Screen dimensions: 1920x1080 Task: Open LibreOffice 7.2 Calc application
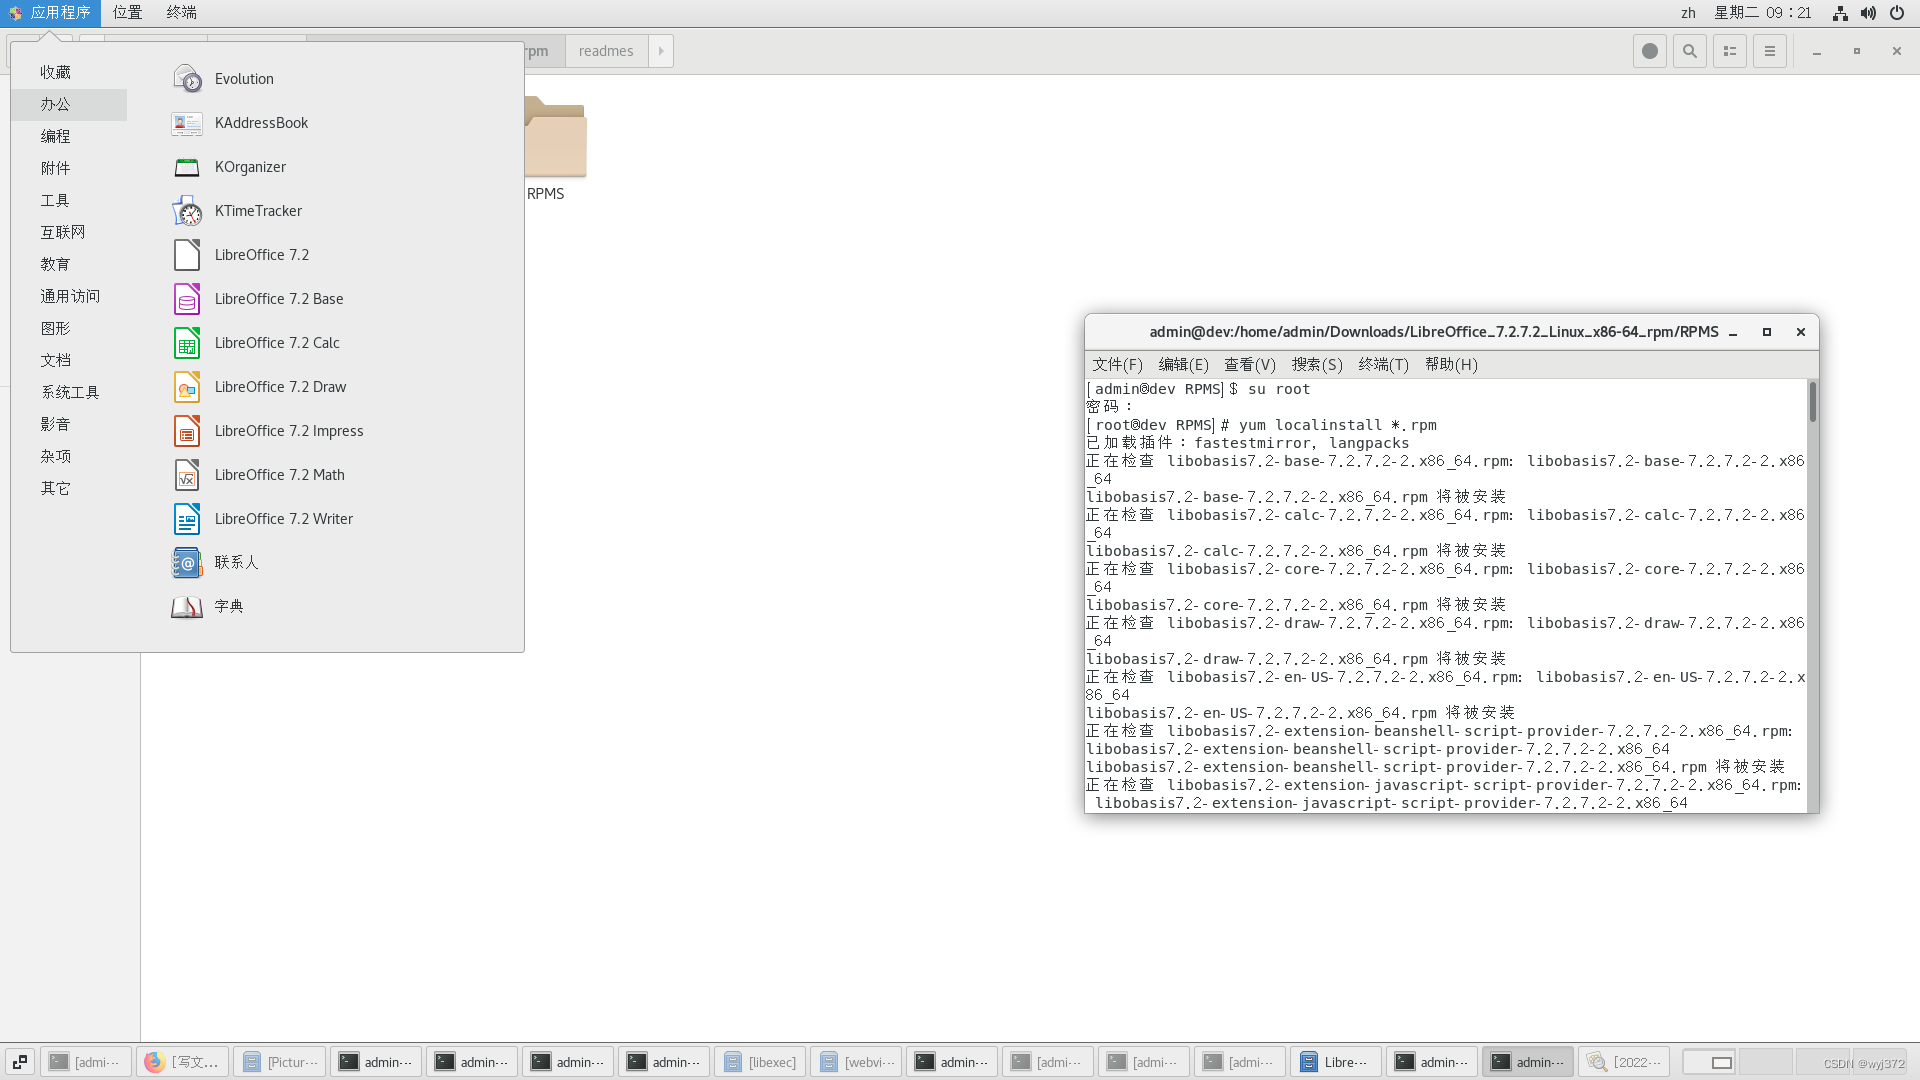pos(277,342)
